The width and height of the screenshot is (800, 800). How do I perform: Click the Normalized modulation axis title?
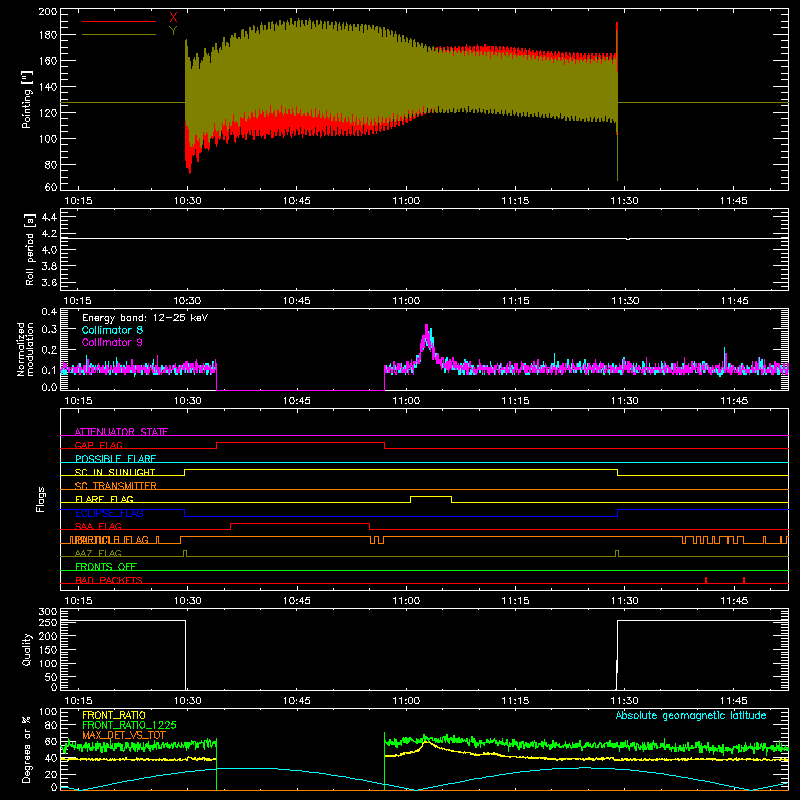(25, 349)
